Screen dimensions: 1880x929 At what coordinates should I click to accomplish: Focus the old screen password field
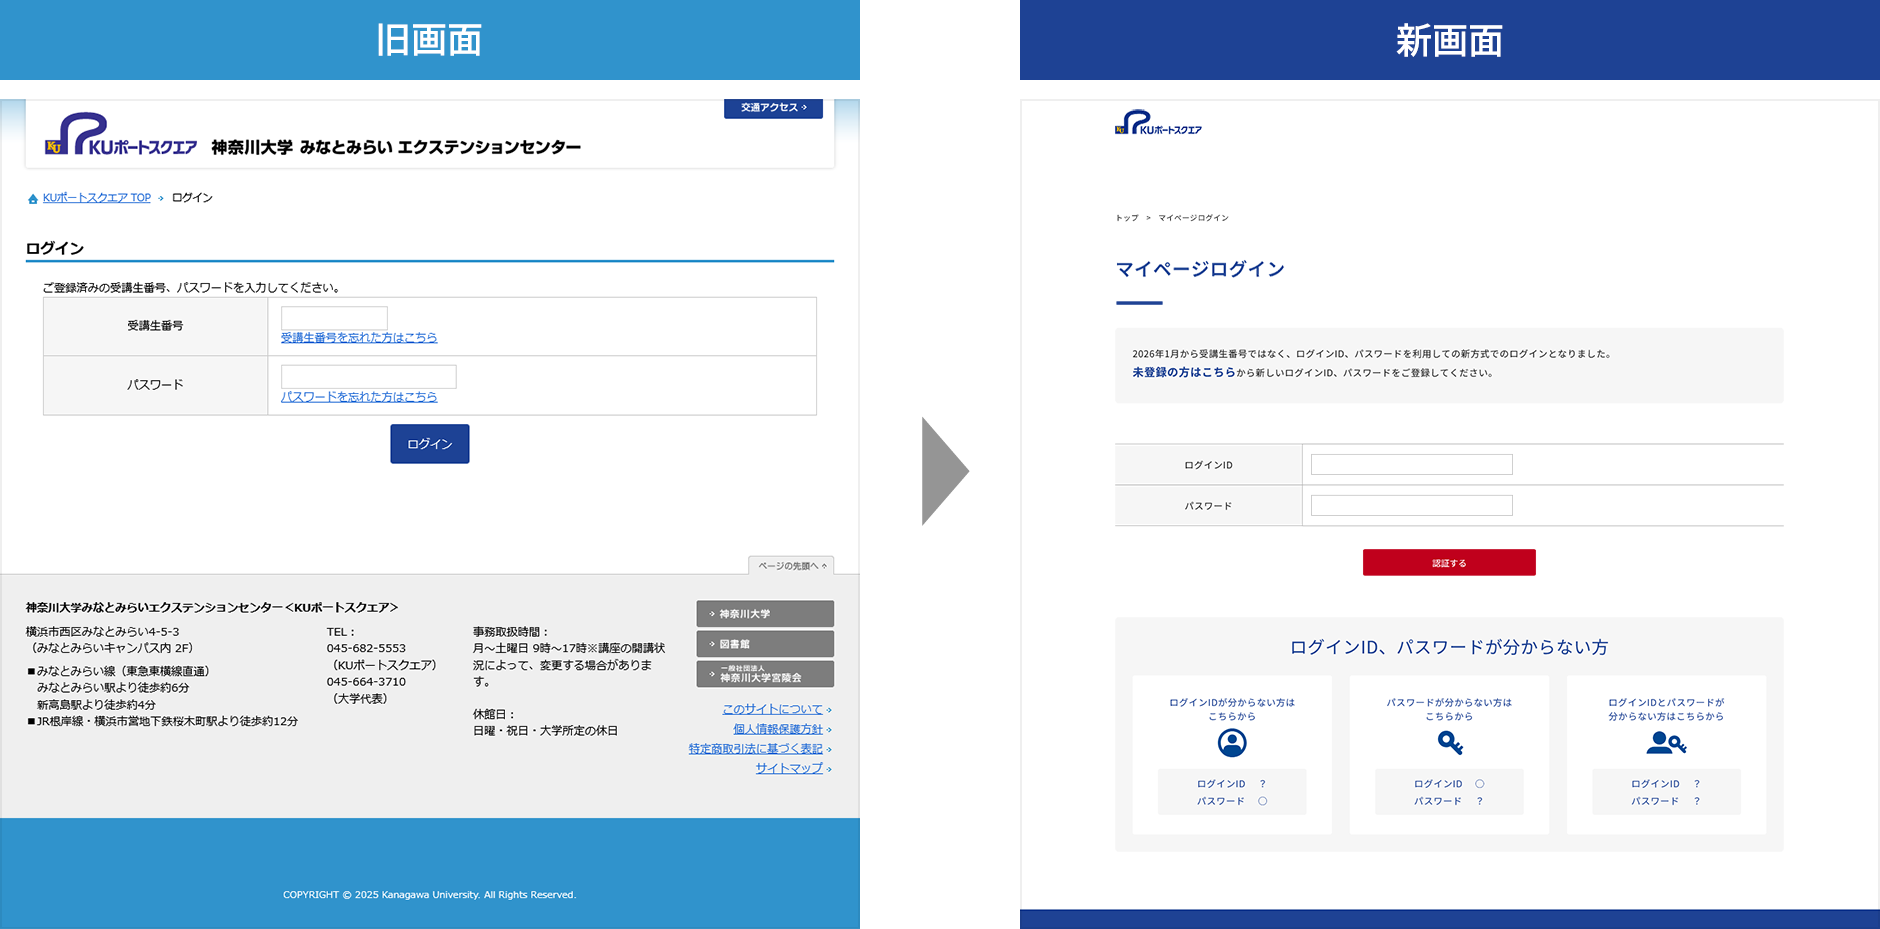pos(368,377)
